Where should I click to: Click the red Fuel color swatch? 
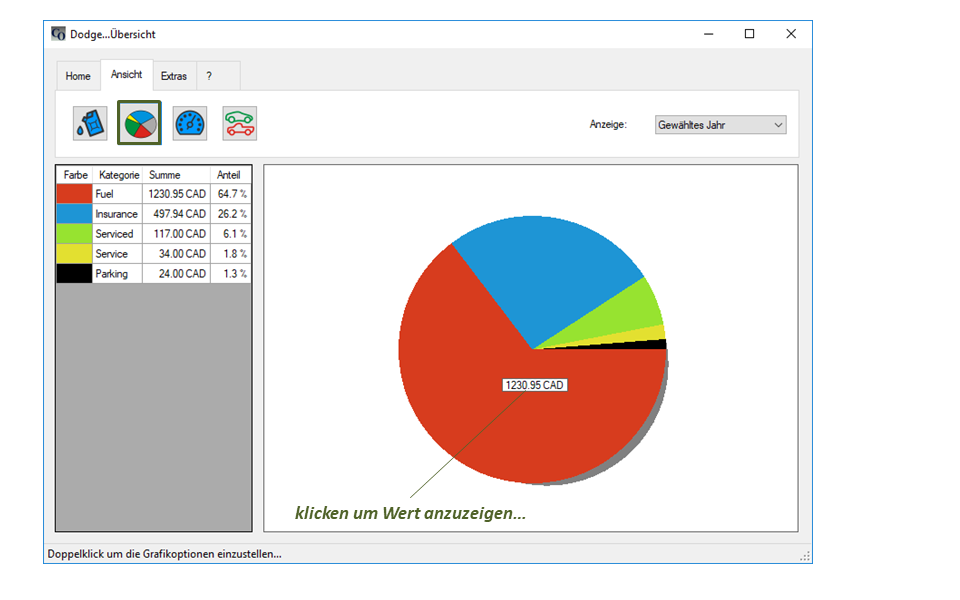[x=74, y=194]
